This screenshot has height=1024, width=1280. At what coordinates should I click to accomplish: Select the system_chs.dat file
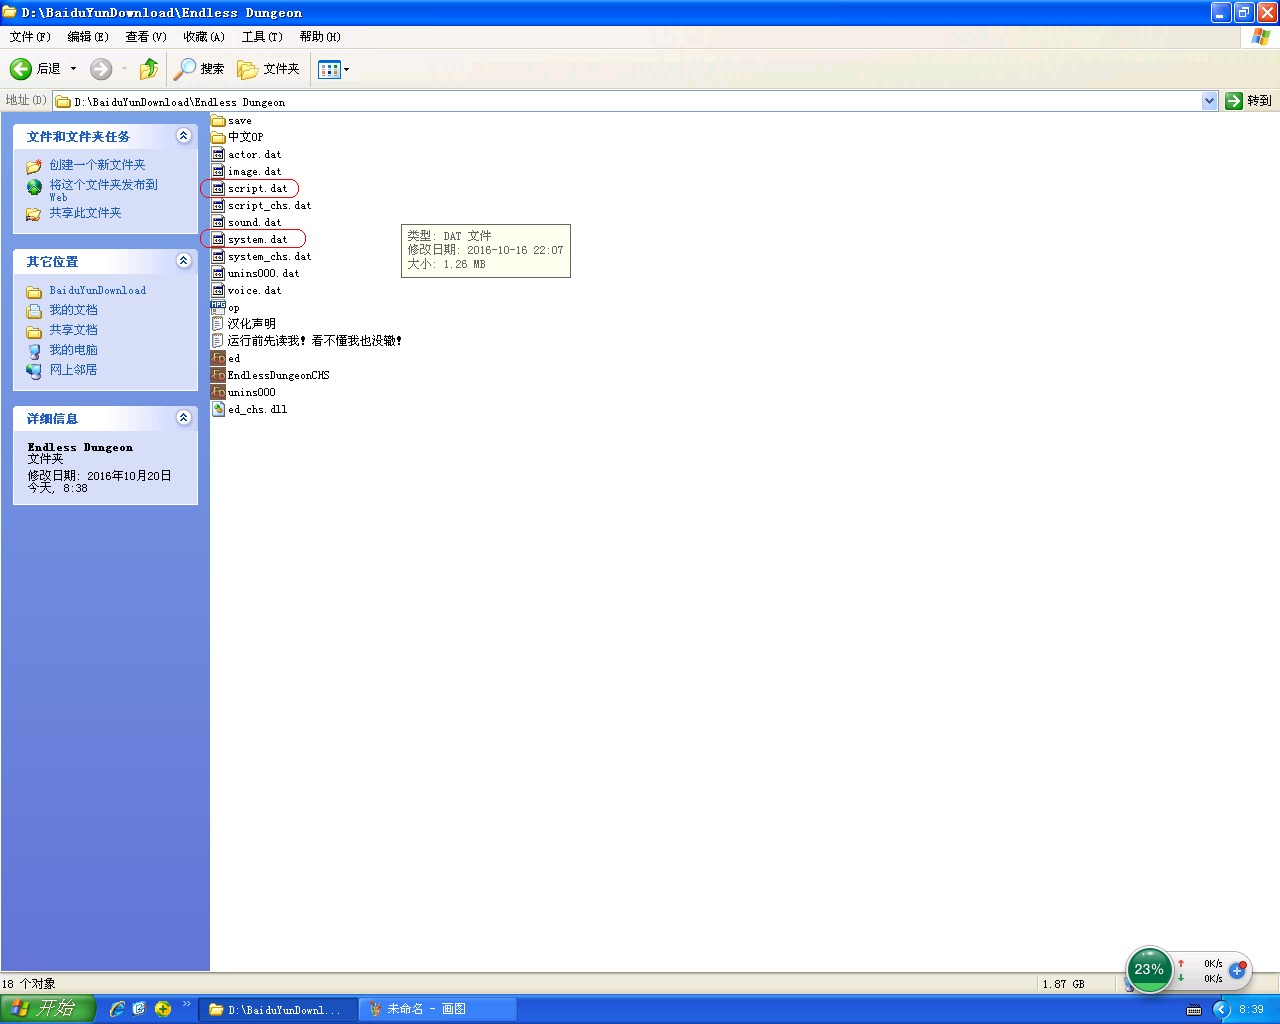click(x=261, y=257)
